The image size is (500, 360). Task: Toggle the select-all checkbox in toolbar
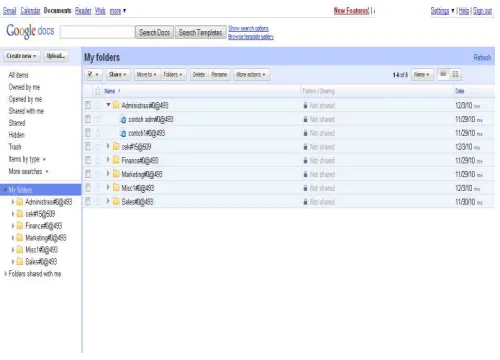[90, 74]
